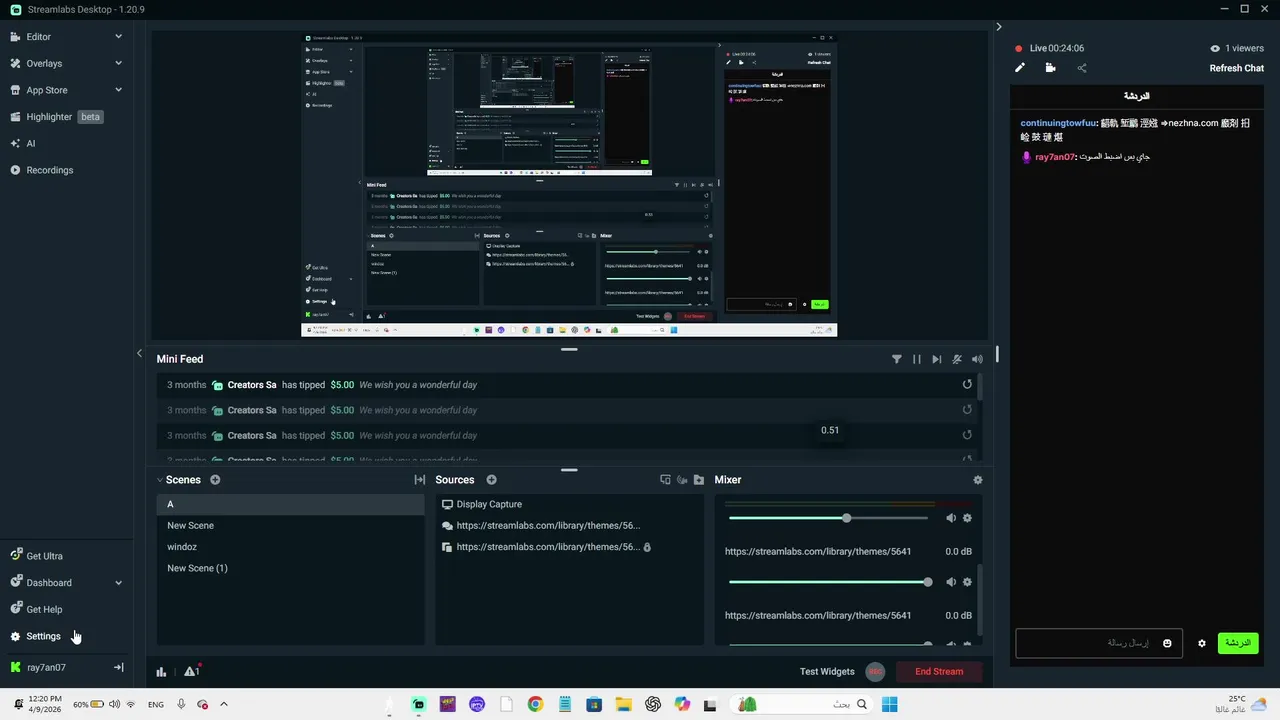The image size is (1280, 720).
Task: Click the Mixer panel vertical scrollbar
Action: 980,598
